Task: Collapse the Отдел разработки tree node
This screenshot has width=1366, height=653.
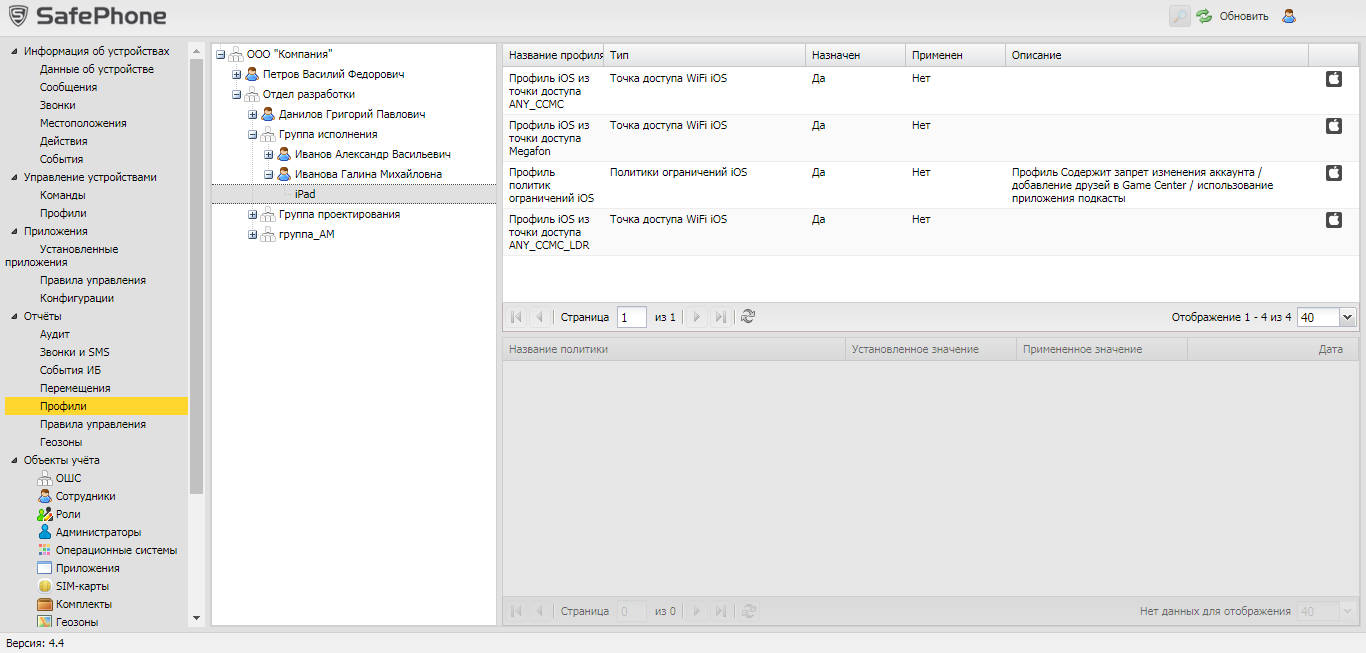Action: 237,95
